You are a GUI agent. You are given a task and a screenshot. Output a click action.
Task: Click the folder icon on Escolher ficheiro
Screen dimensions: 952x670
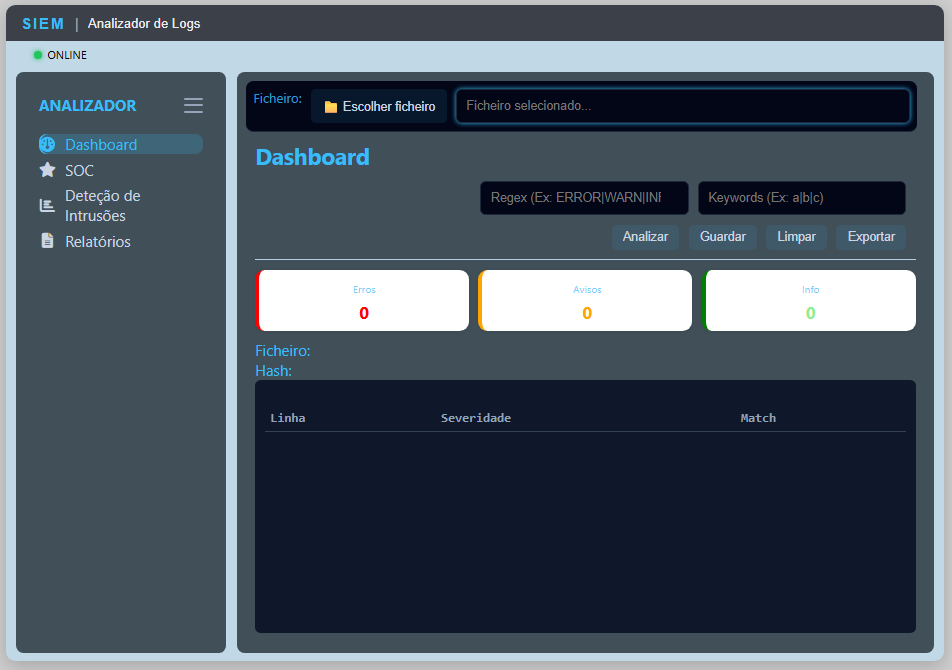pyautogui.click(x=331, y=107)
